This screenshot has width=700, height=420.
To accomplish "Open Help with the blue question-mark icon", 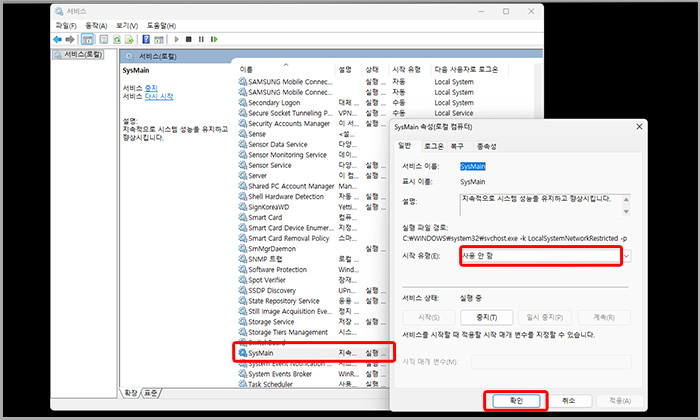I will (146, 40).
